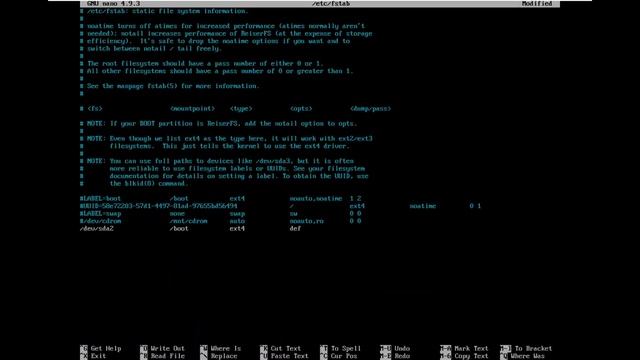Click the 'switch between notail / tail freely' line
The width and height of the screenshot is (640, 360).
(x=151, y=49)
